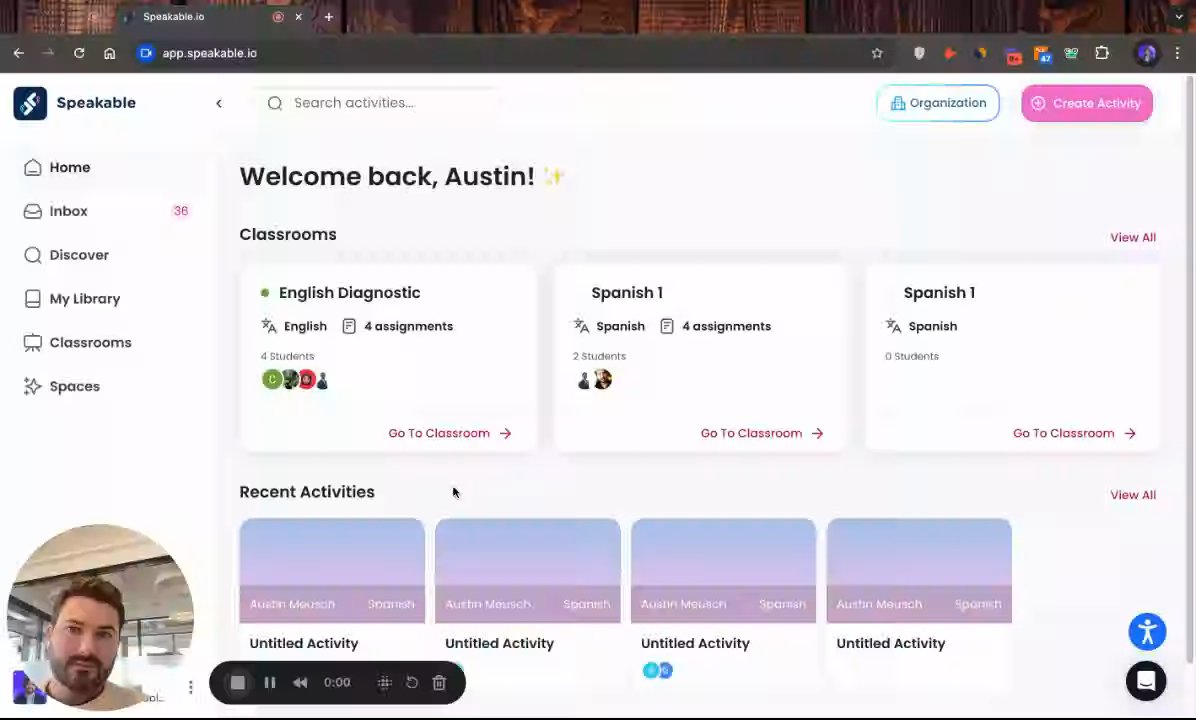Go To Classroom for Spanish 1 with 2 students
Screen dimensions: 1196x720
[762, 433]
